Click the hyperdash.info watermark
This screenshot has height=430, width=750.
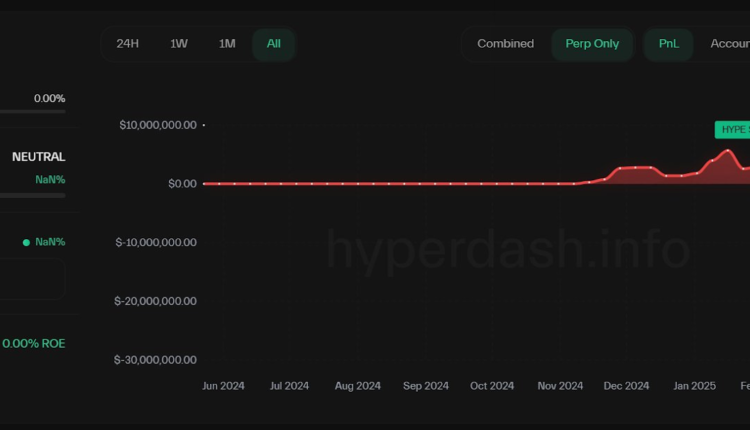(508, 250)
